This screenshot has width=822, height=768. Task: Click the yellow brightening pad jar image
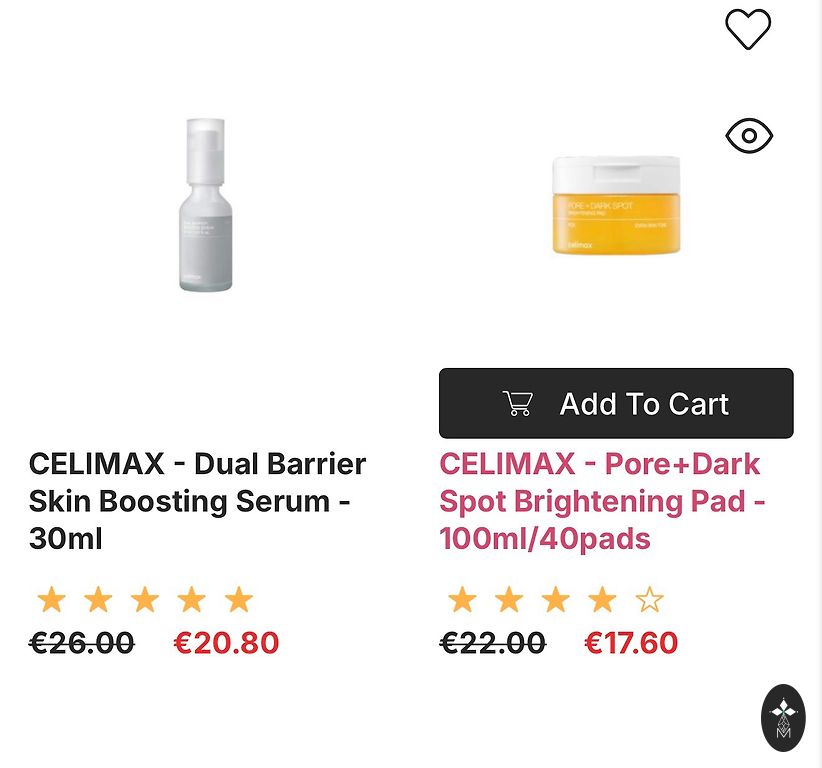click(x=616, y=205)
